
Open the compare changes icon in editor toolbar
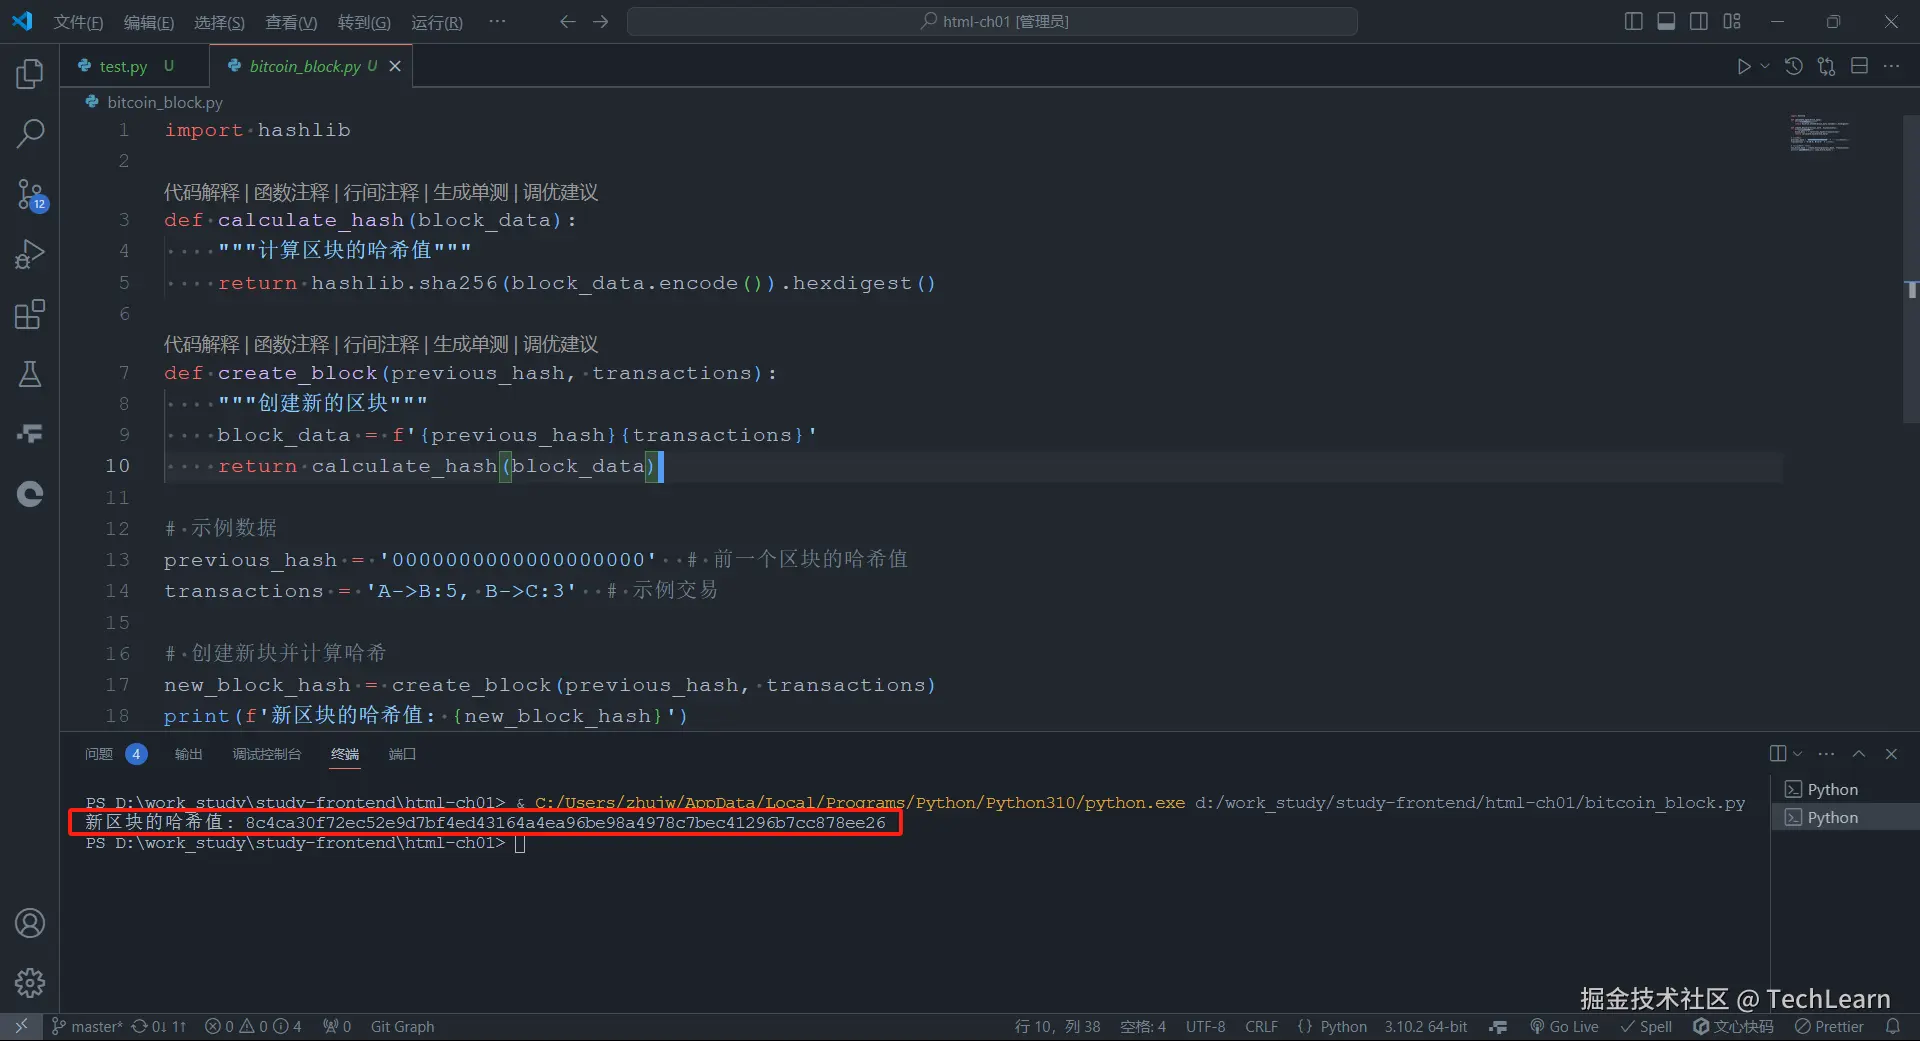tap(1826, 66)
